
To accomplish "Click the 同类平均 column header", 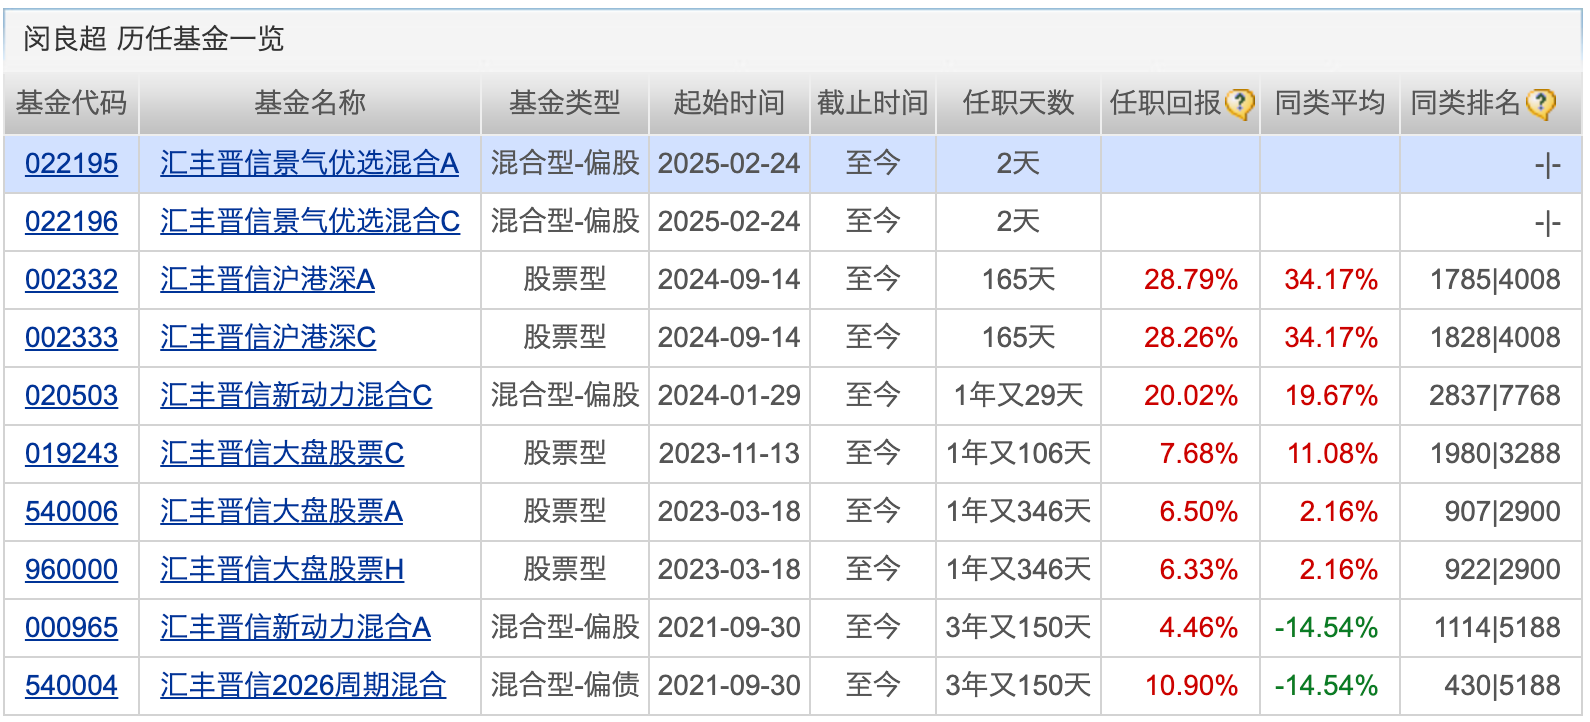I will pos(1330,103).
